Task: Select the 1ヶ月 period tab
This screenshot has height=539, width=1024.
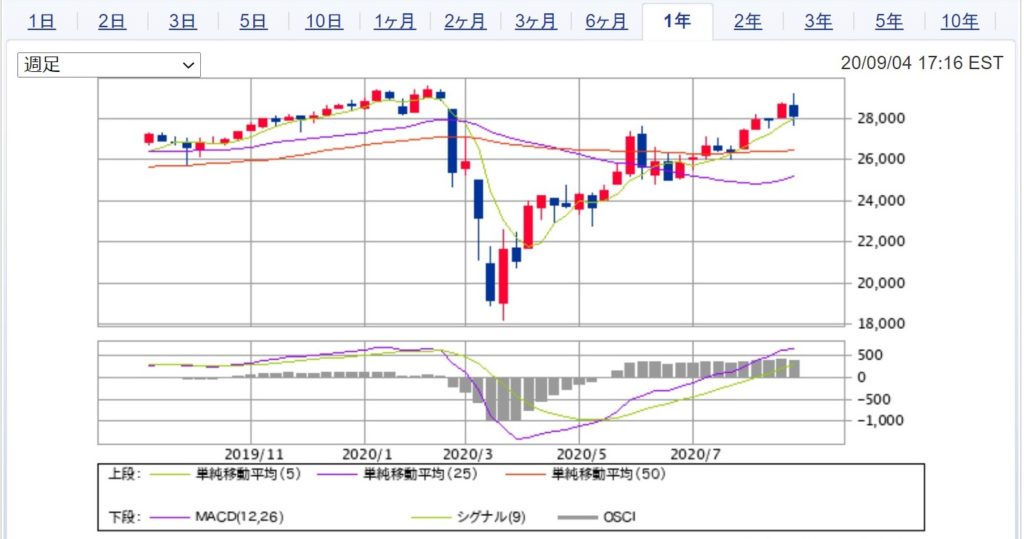Action: 394,22
